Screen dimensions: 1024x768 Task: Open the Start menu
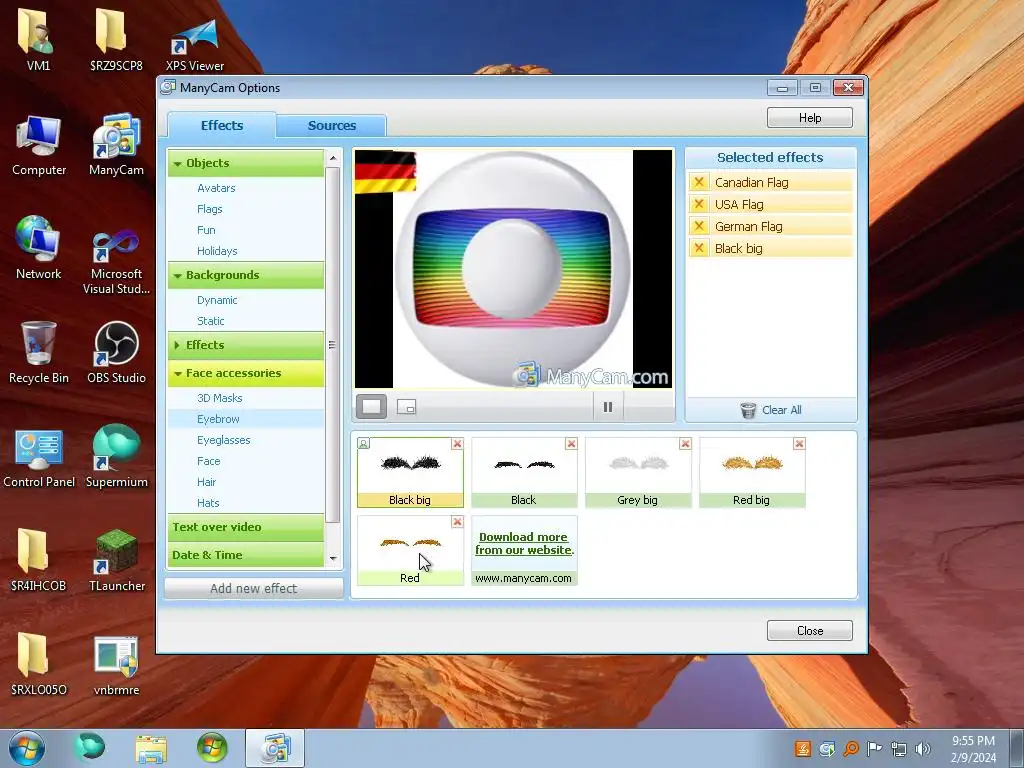(x=27, y=748)
